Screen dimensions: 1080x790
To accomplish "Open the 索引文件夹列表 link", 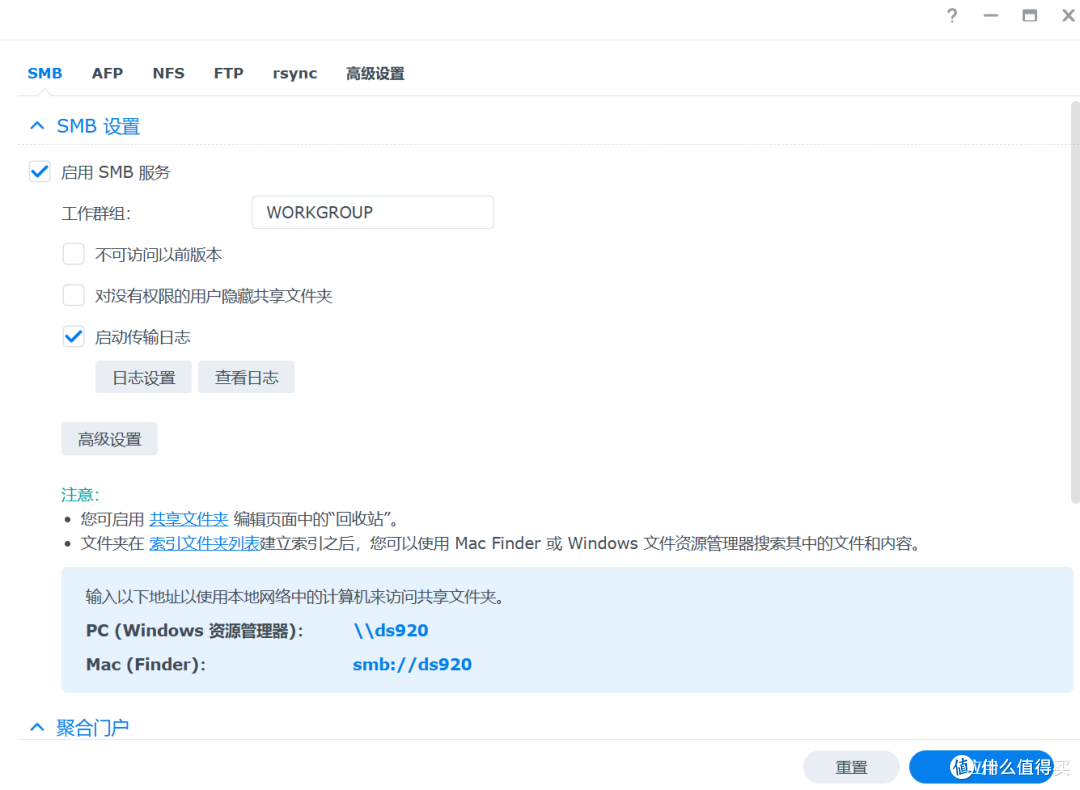I will tap(204, 543).
